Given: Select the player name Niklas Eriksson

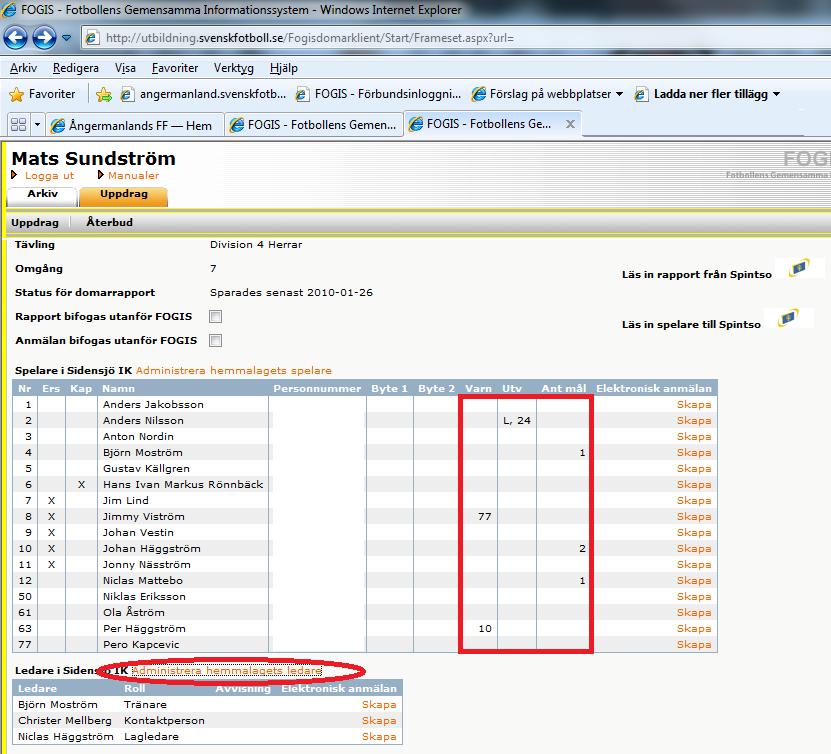Looking at the screenshot, I should [144, 597].
